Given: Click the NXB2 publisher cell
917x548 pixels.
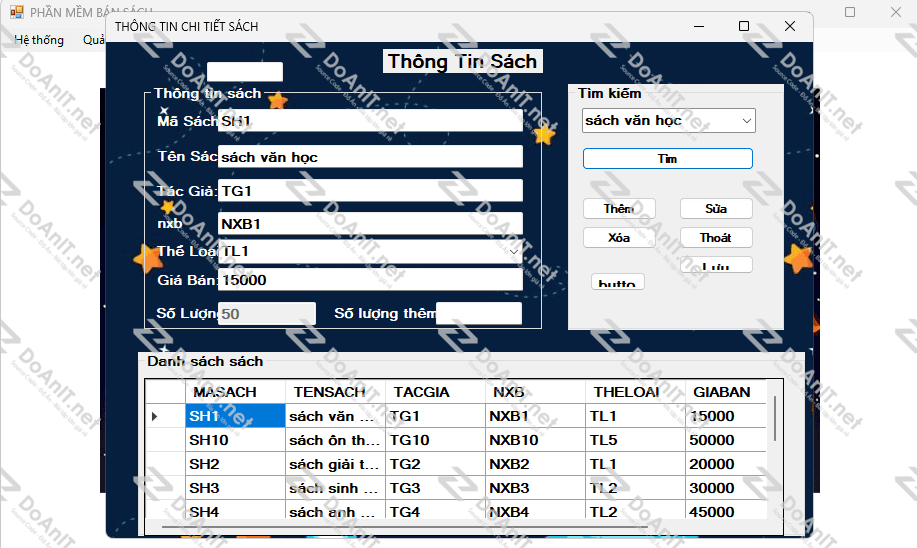Looking at the screenshot, I should point(535,464).
